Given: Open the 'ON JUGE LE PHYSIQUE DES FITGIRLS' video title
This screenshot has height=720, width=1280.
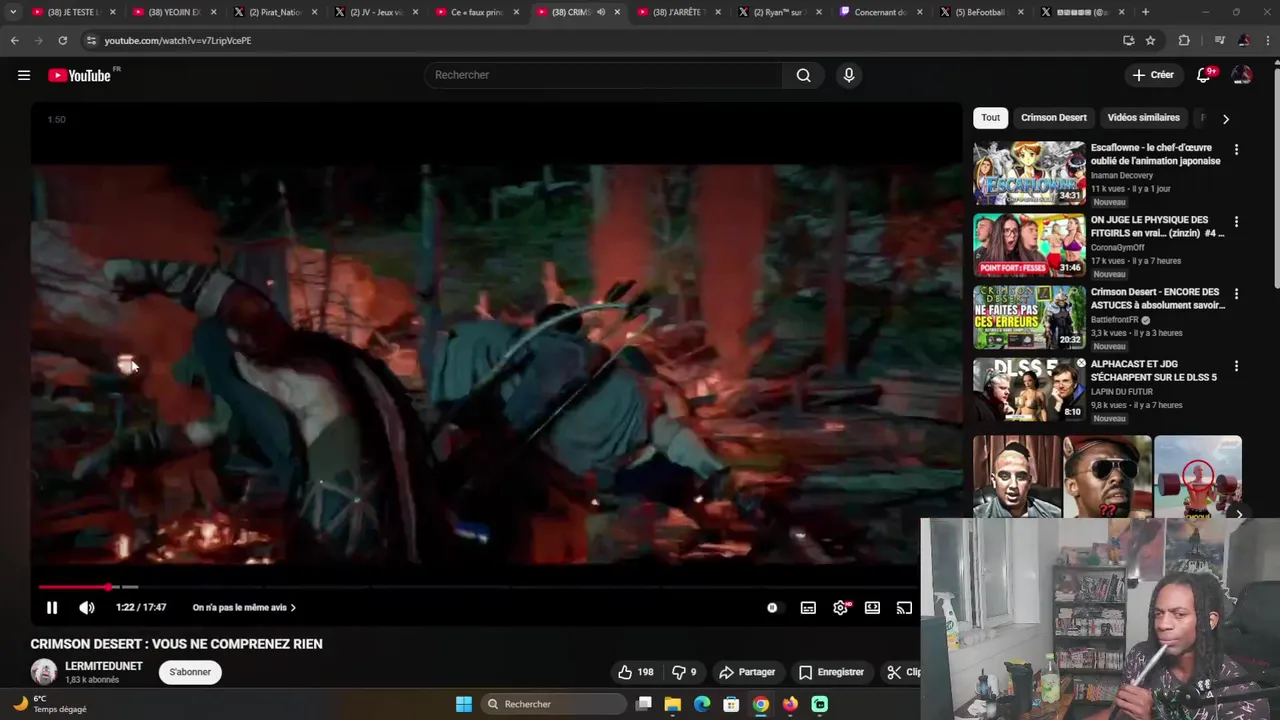Looking at the screenshot, I should [x=1157, y=226].
